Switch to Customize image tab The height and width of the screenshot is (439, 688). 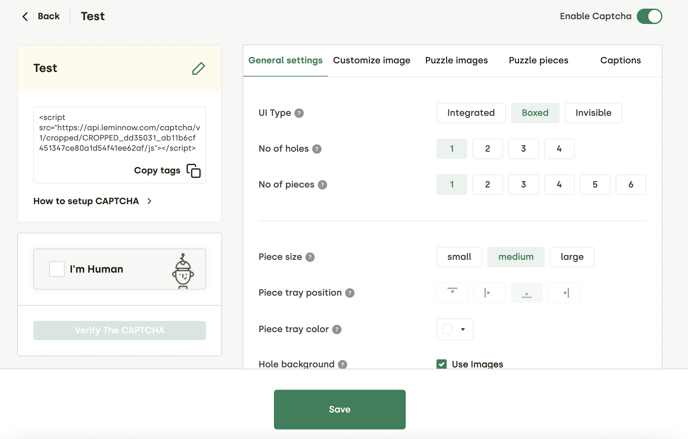click(x=372, y=61)
